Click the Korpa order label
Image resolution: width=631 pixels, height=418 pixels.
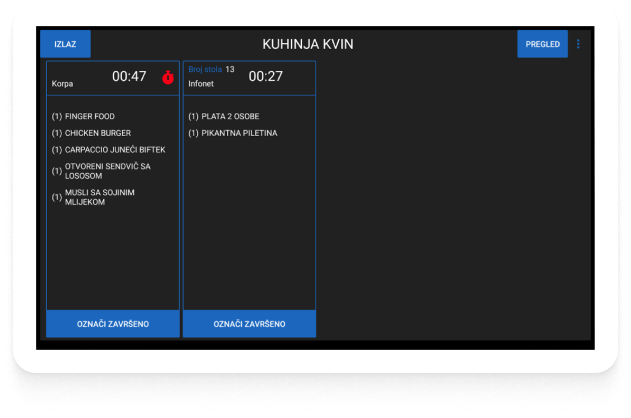pos(62,85)
